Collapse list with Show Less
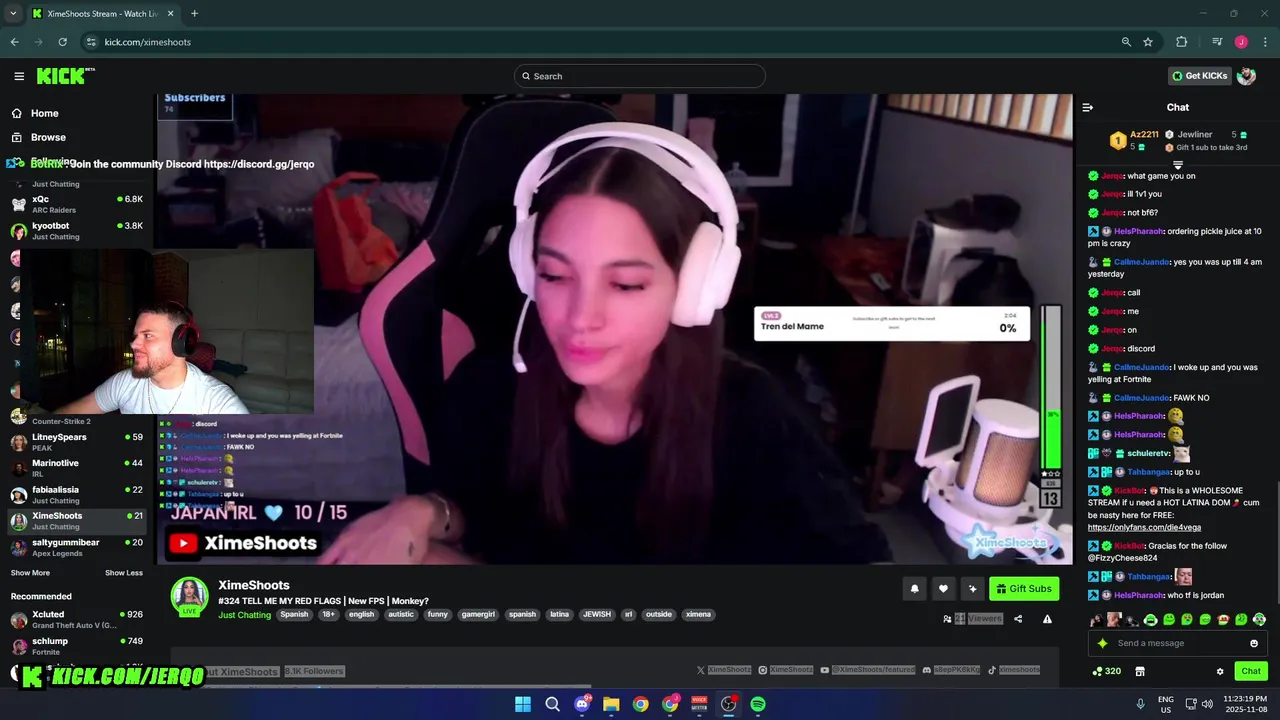This screenshot has height=720, width=1280. 124,573
